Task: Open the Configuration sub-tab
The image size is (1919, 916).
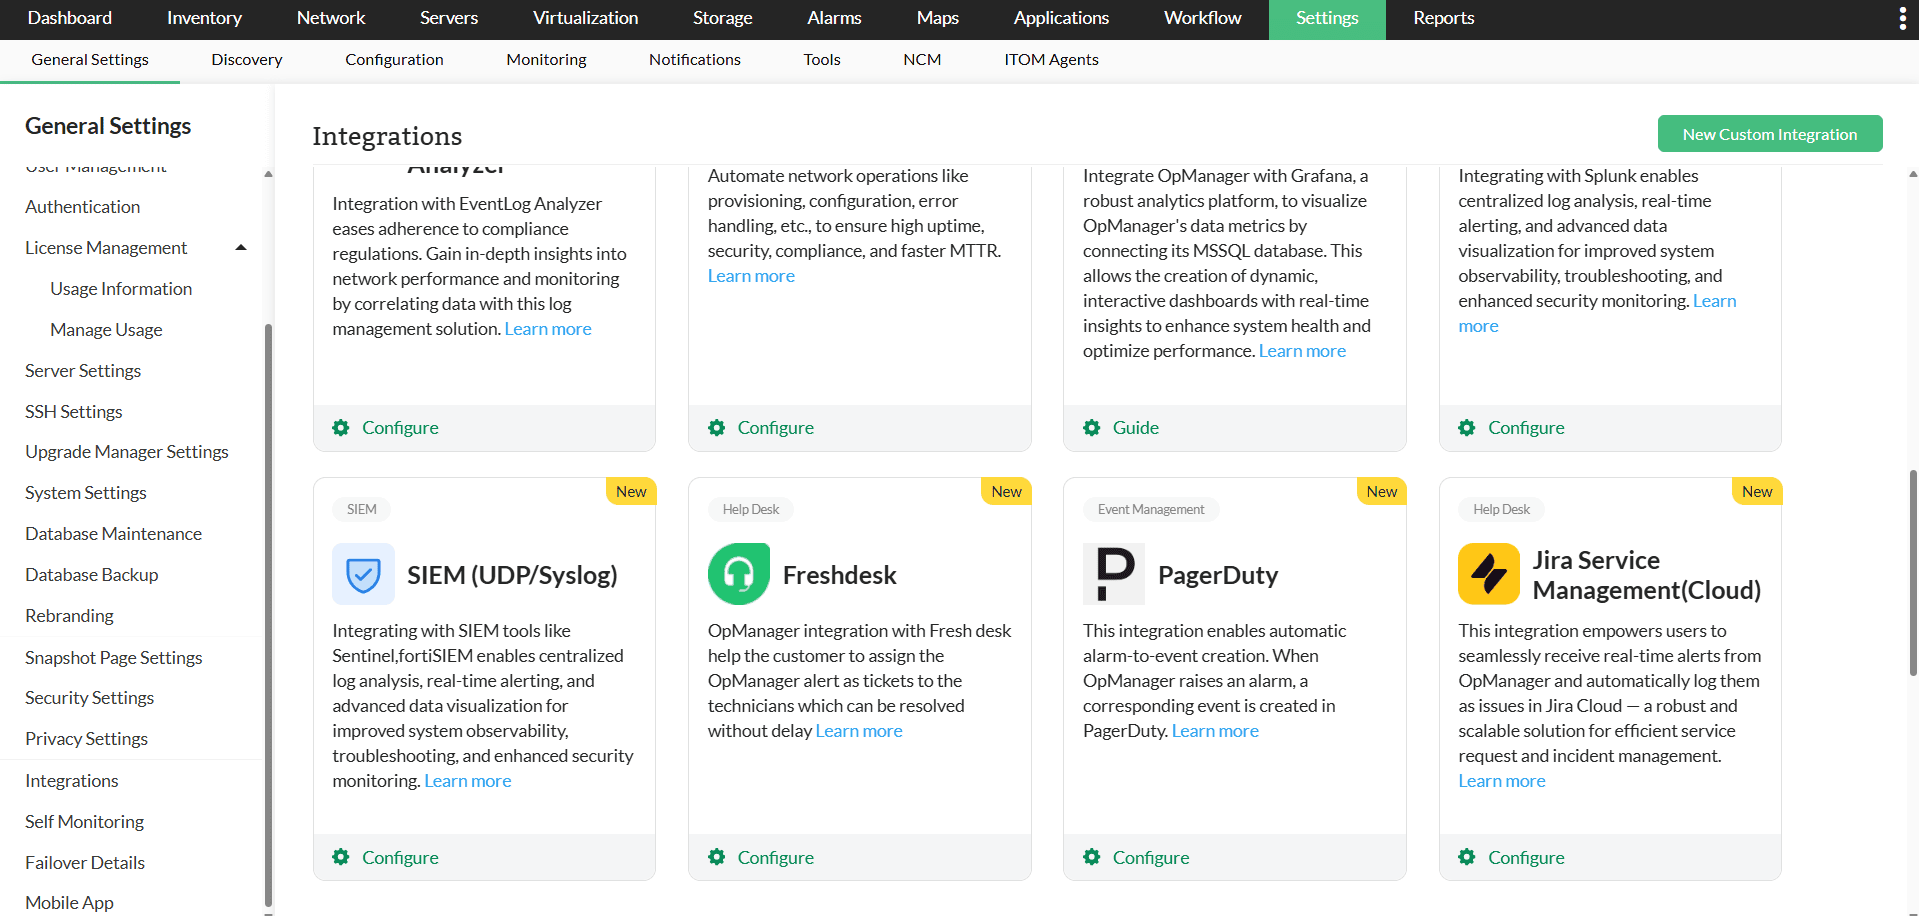Action: click(394, 60)
